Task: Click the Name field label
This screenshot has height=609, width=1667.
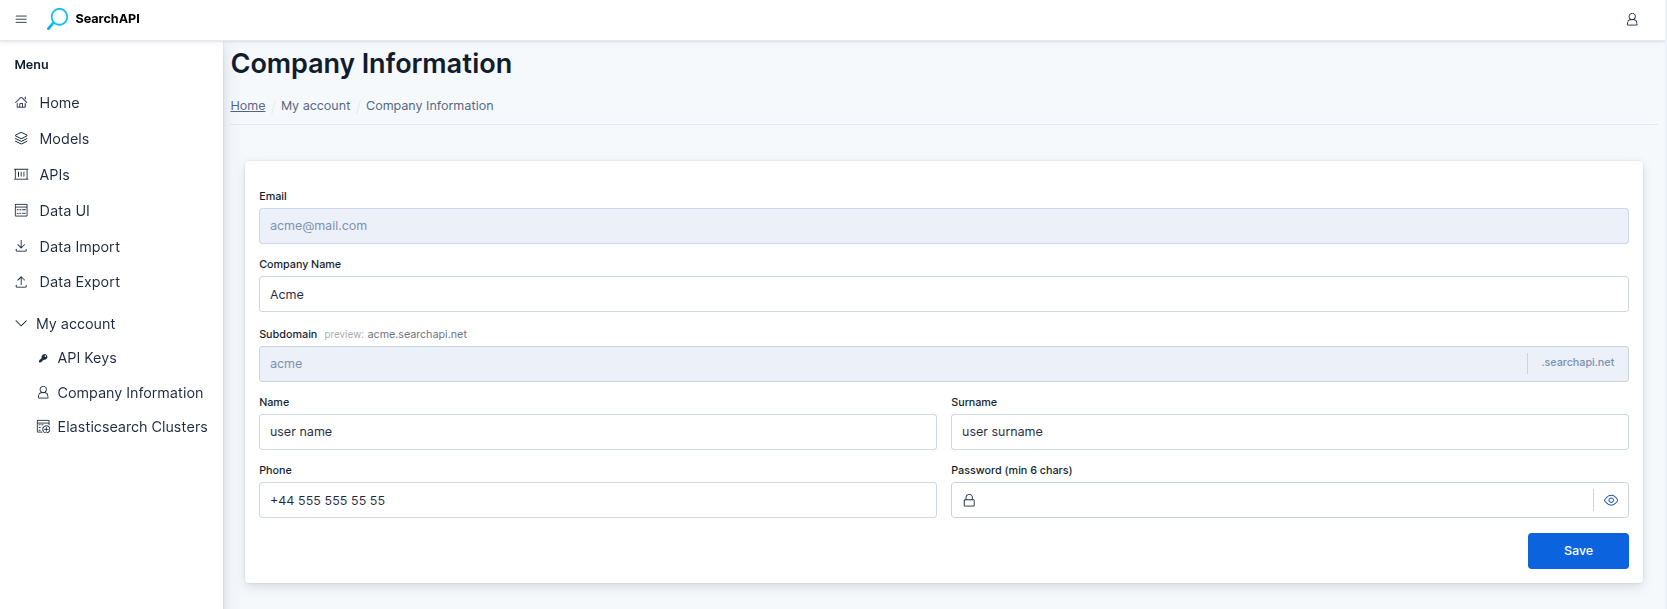Action: coord(274,403)
